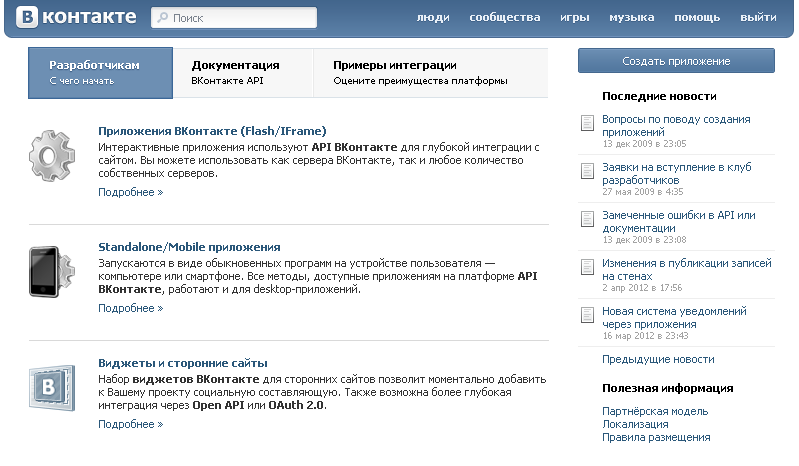Click Подробнее under Виджеты section
The image size is (799, 466).
[130, 424]
